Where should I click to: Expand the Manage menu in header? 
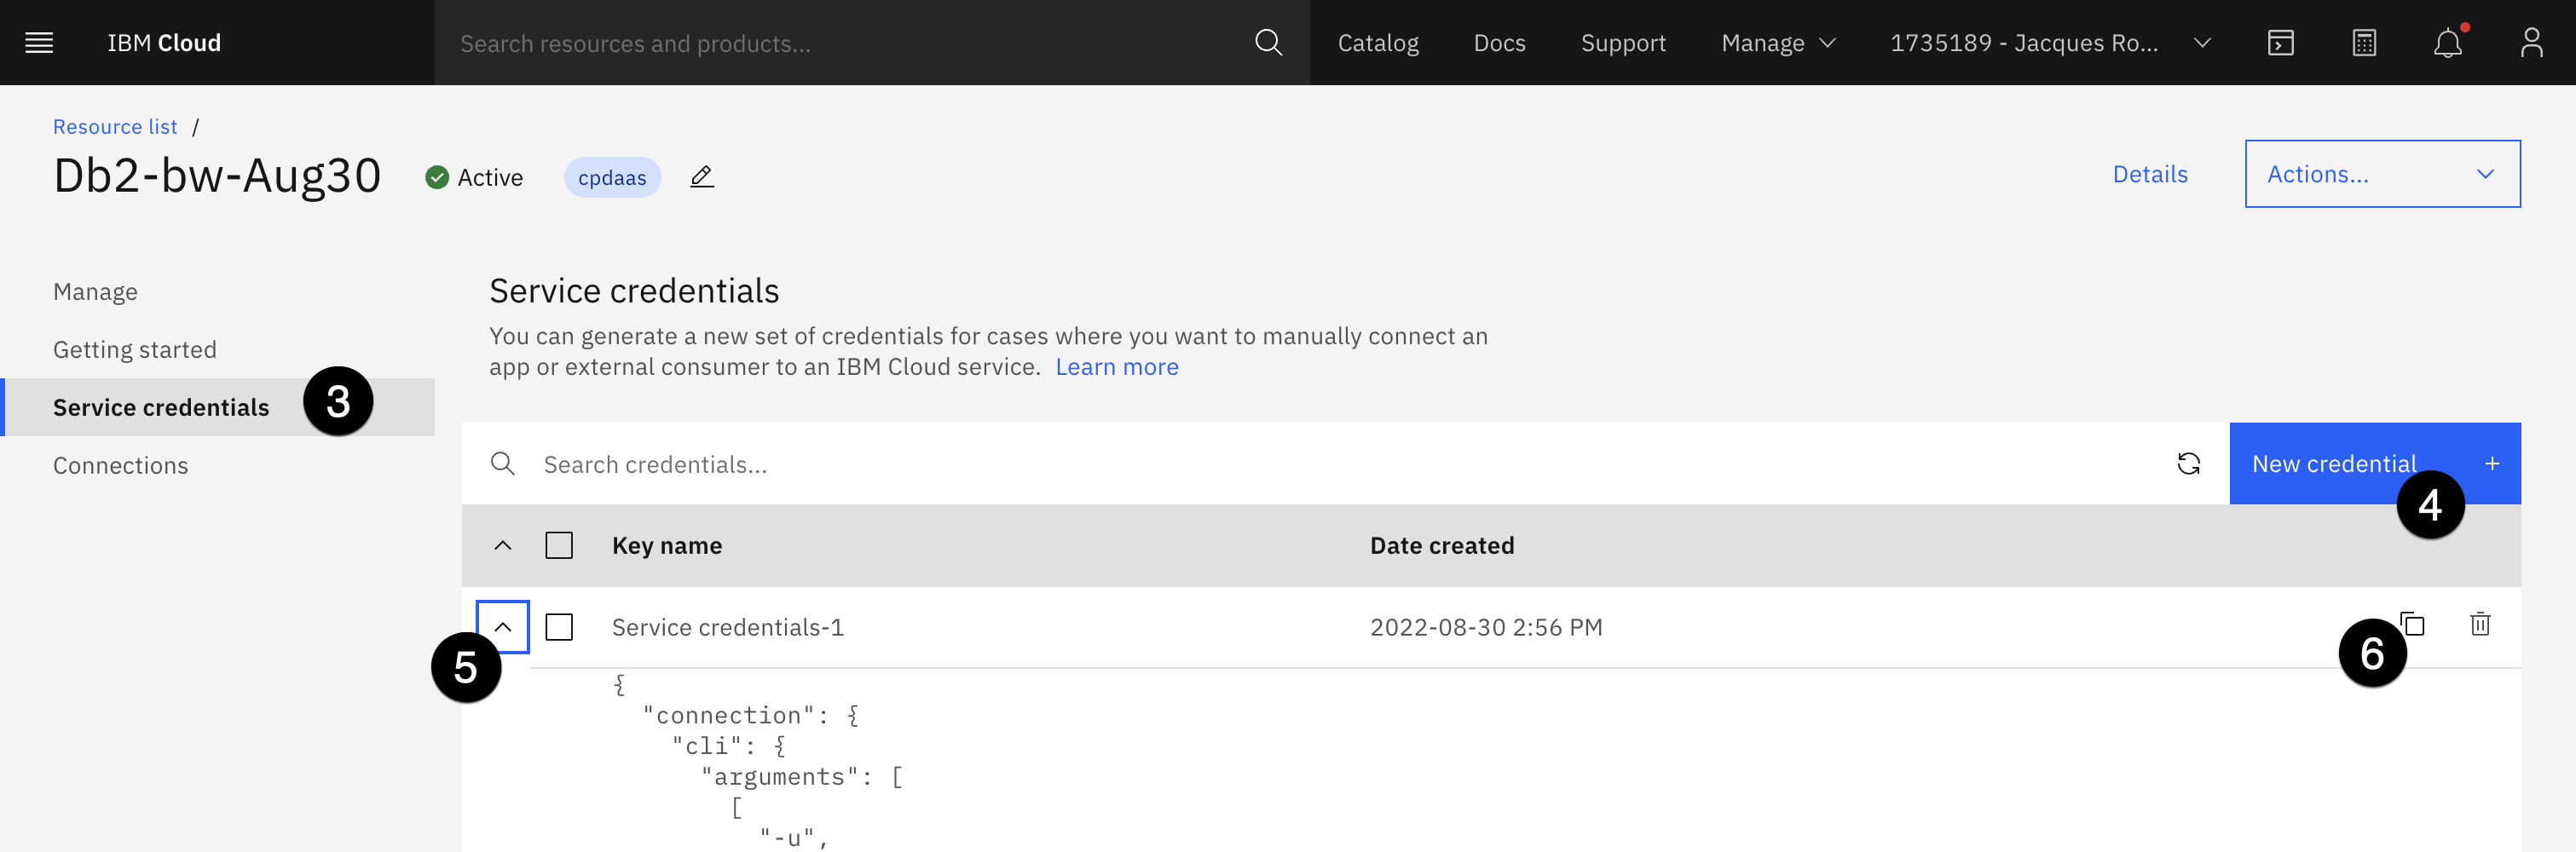click(1778, 43)
